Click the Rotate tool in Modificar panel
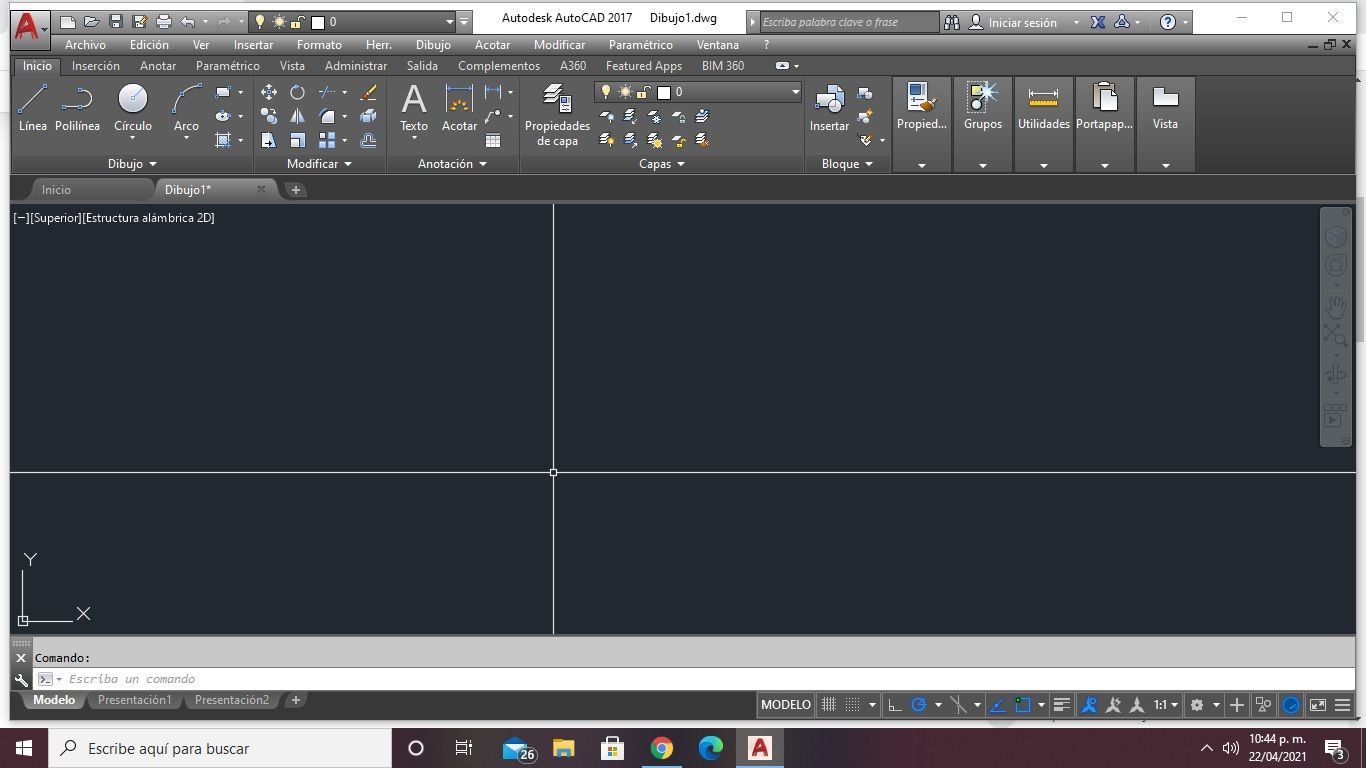Screen dimensions: 1366x768 (x=297, y=92)
